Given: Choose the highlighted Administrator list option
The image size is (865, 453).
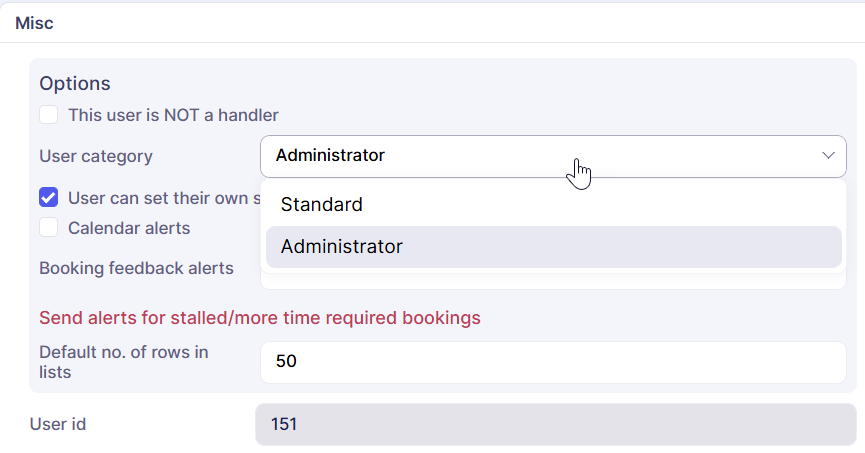Looking at the screenshot, I should [342, 246].
